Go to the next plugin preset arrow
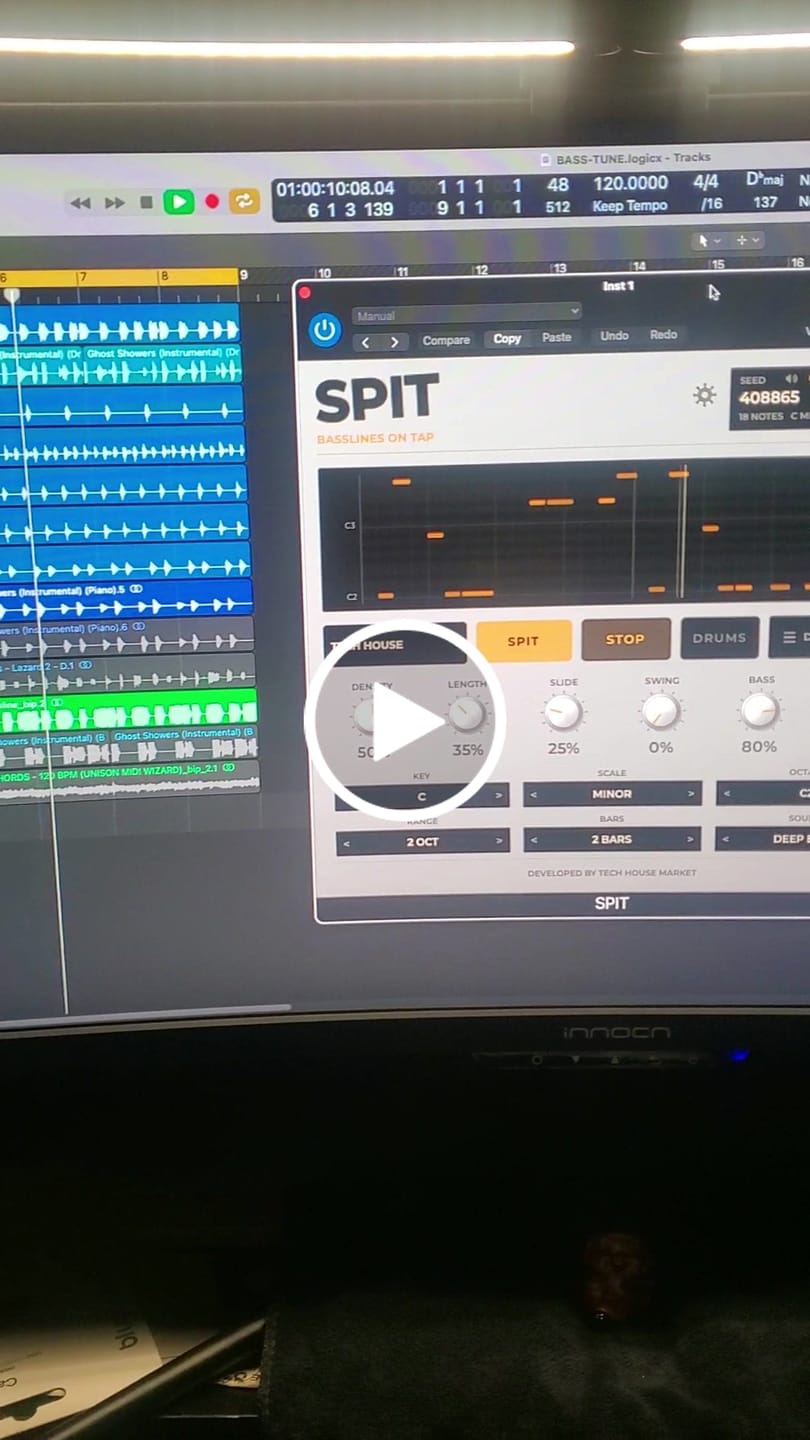 coord(395,342)
